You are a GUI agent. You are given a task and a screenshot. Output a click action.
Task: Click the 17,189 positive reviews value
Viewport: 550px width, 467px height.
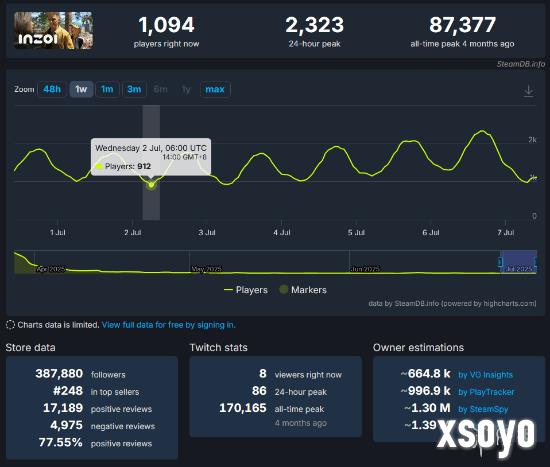pyautogui.click(x=63, y=408)
